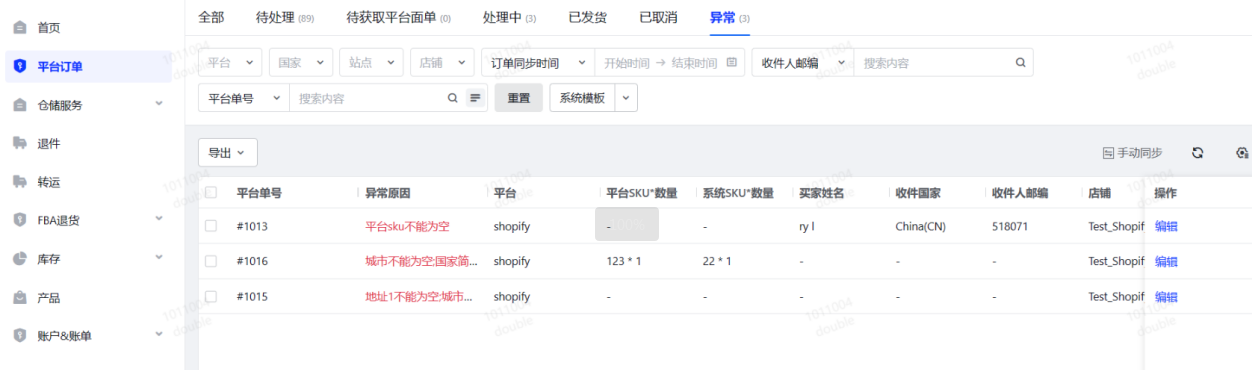This screenshot has width=1252, height=370.
Task: Click search magnifier in 平台单号 field
Action: pos(452,98)
